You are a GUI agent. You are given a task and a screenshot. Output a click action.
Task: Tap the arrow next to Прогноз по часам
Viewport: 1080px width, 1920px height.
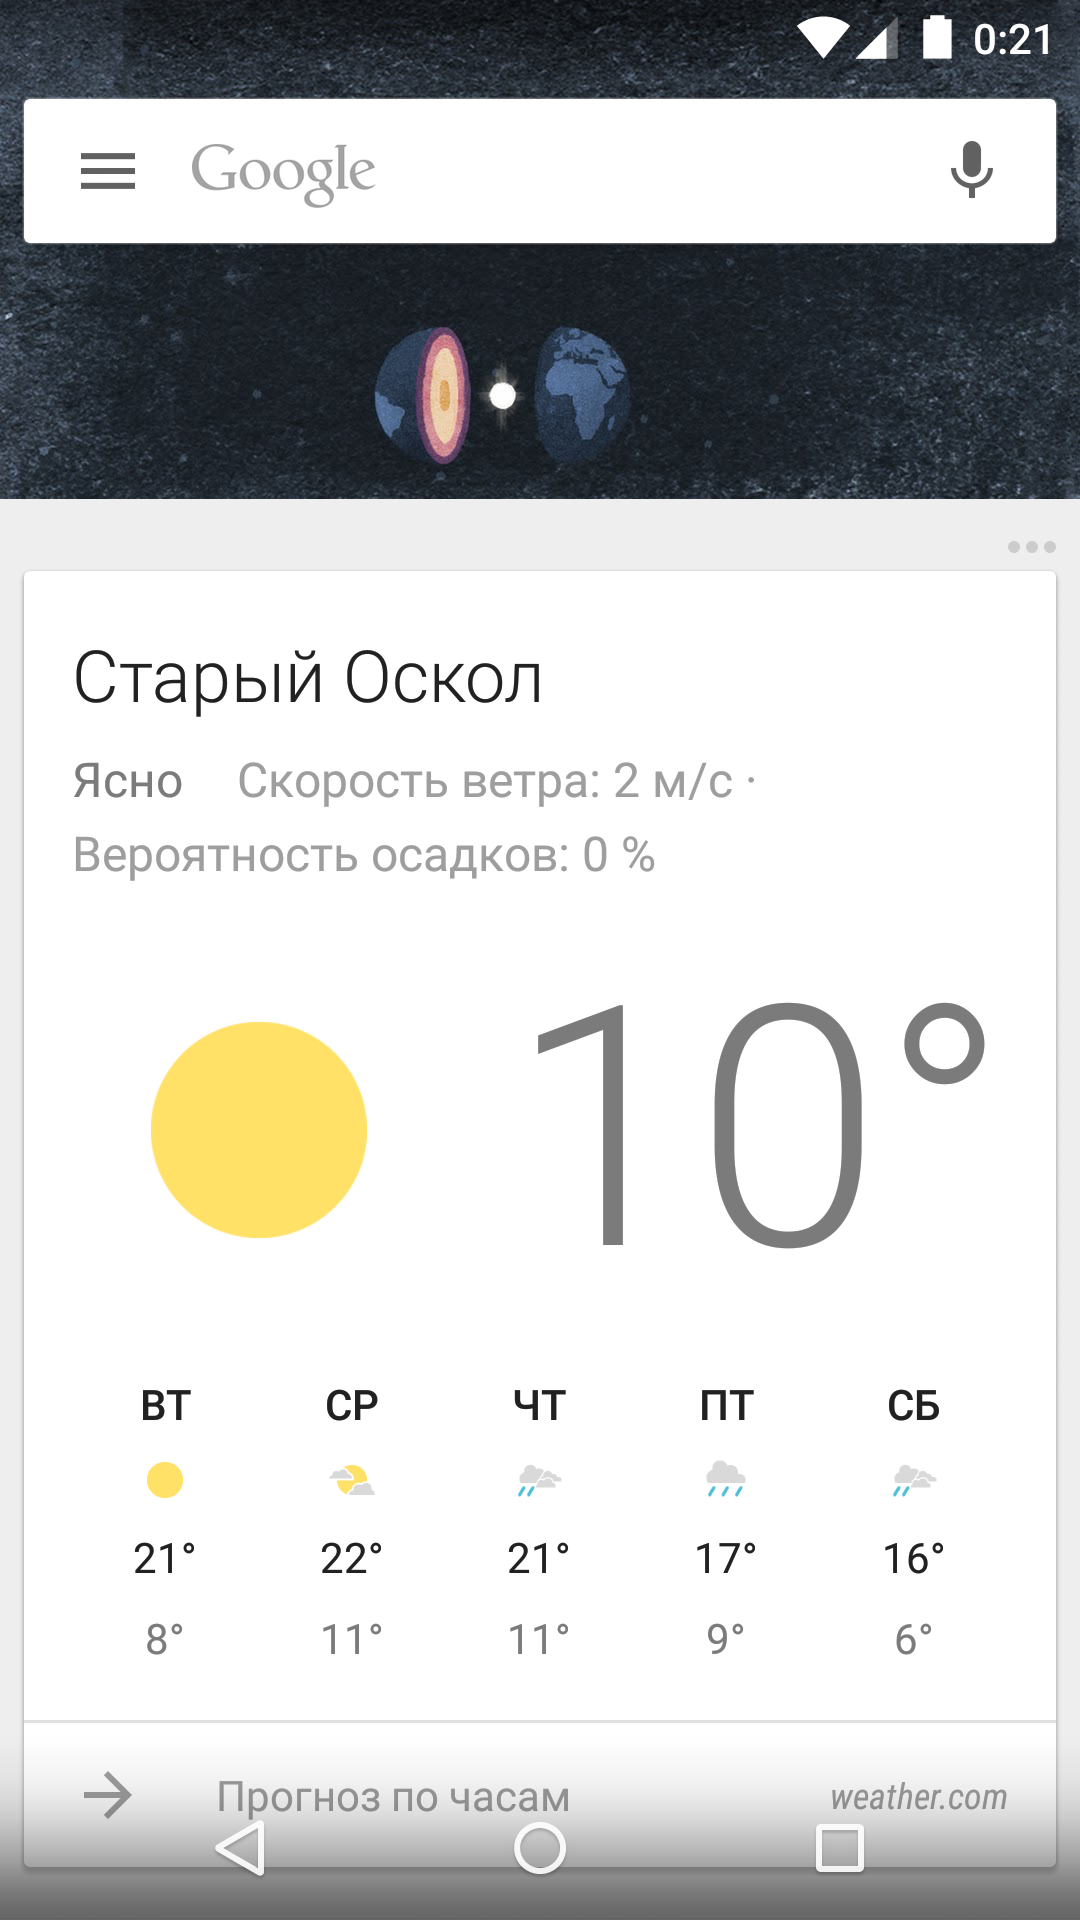coord(108,1796)
